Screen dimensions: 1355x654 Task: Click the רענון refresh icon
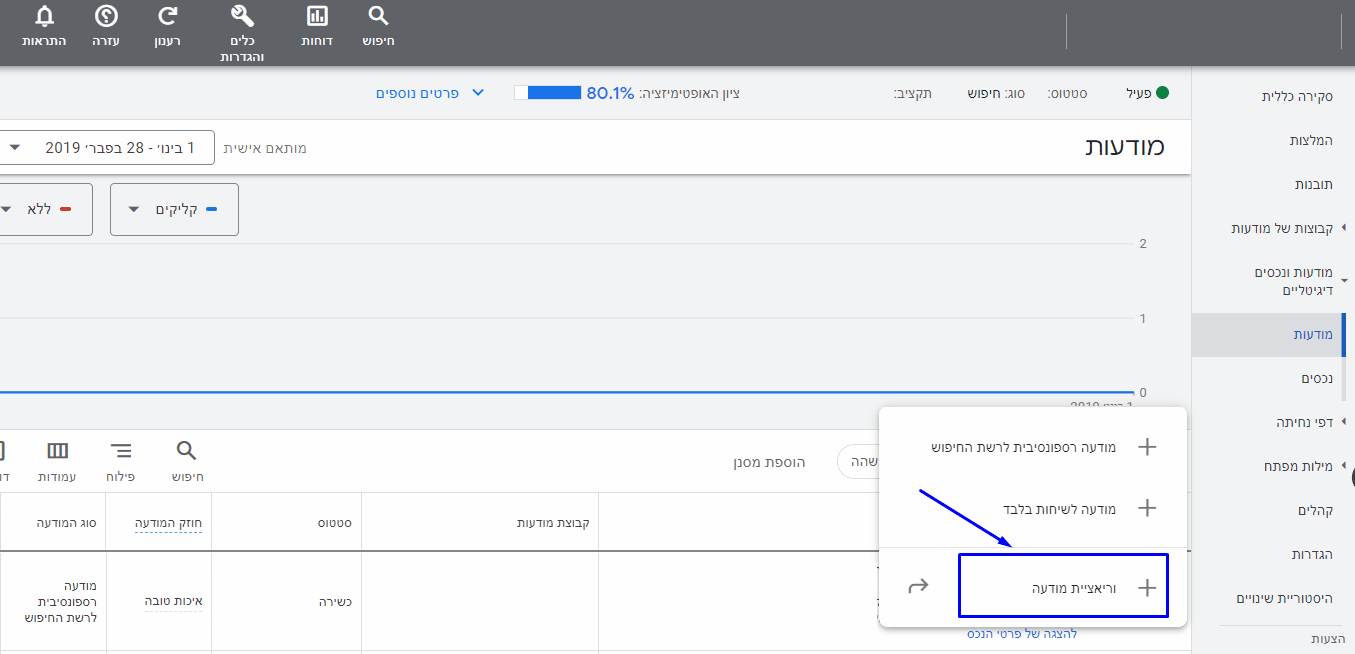[x=169, y=16]
